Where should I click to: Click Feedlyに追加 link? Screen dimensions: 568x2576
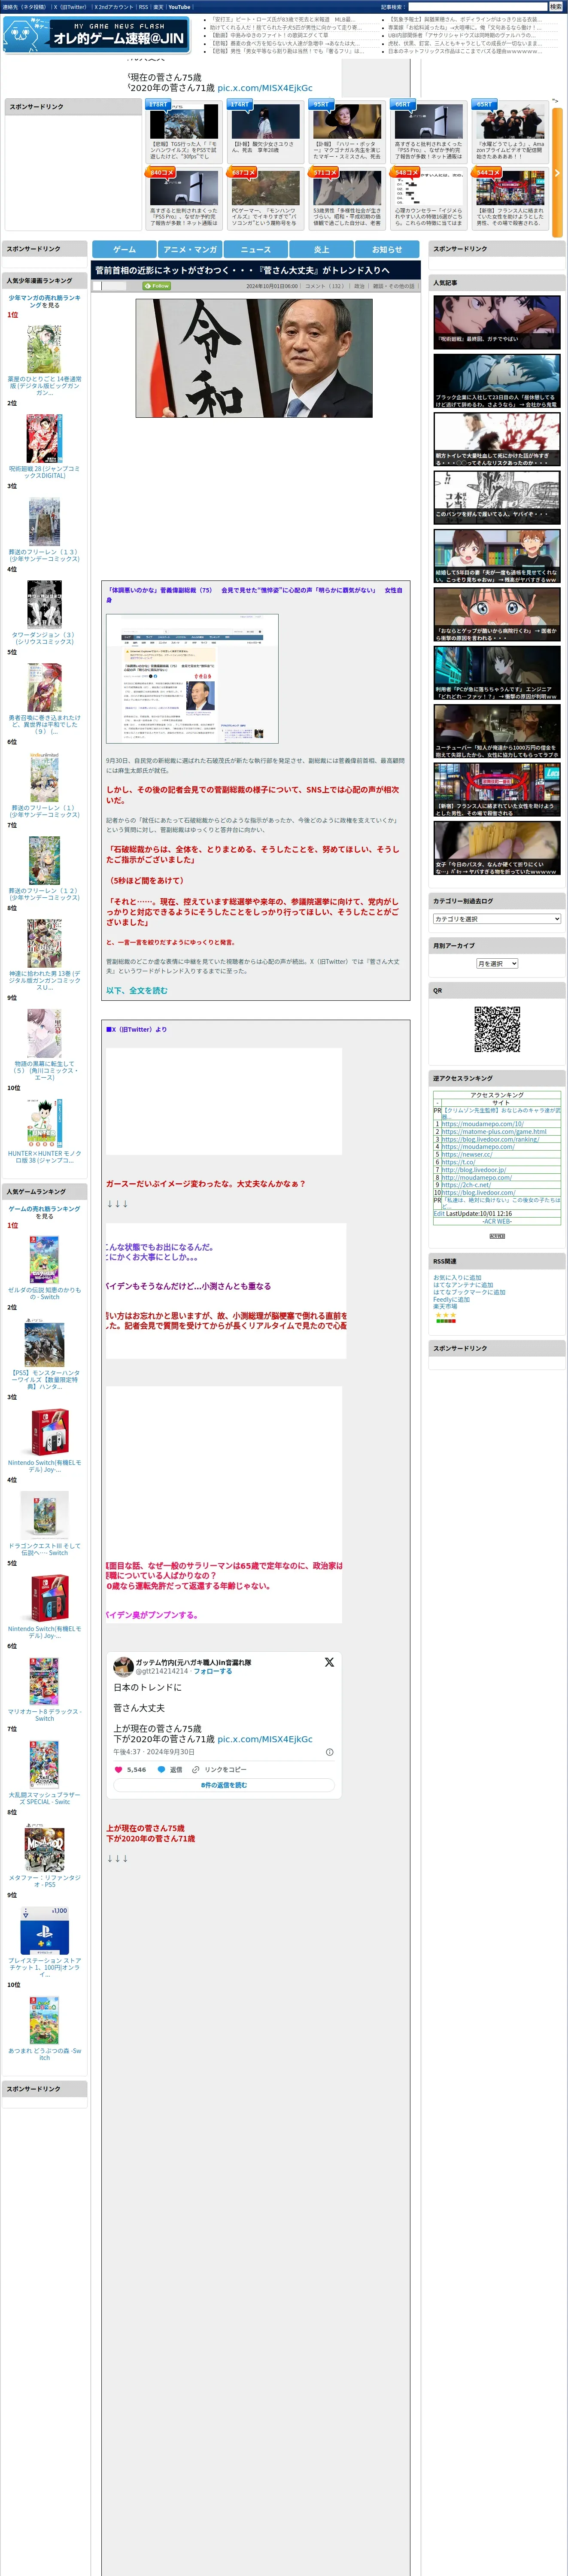coord(452,1299)
